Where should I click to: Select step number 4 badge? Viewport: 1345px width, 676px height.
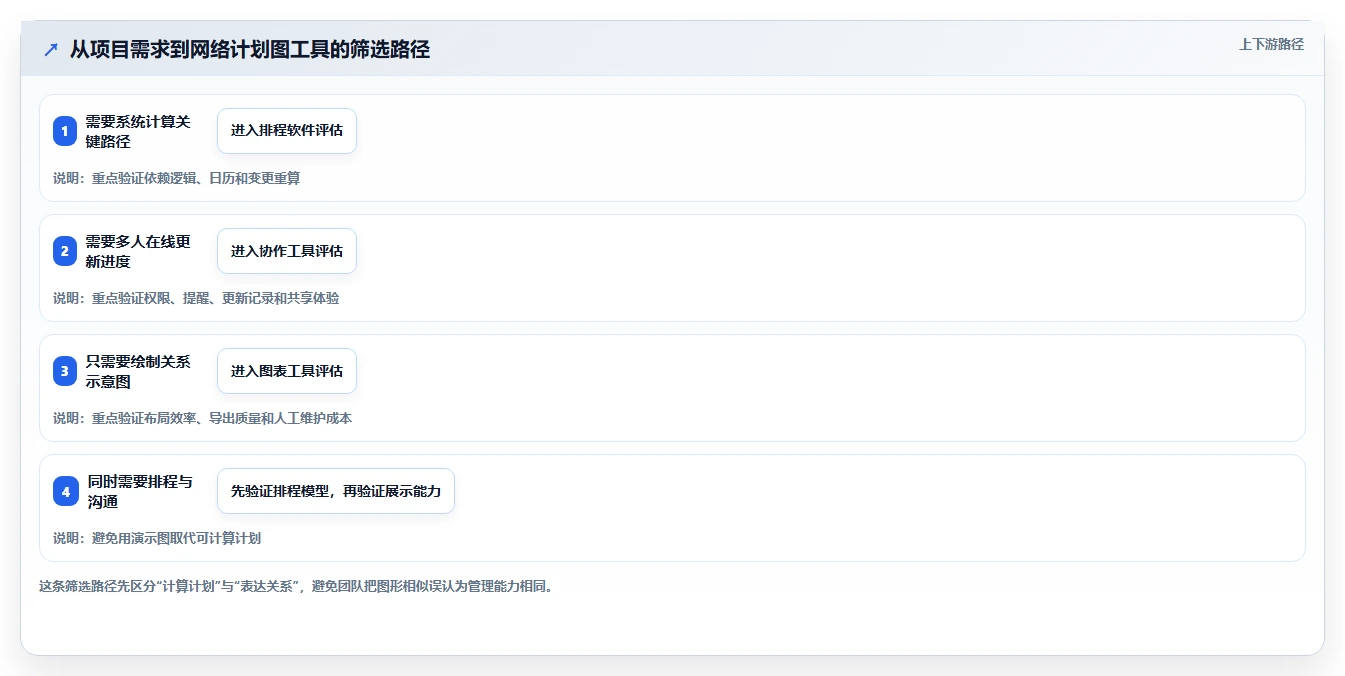click(x=65, y=491)
